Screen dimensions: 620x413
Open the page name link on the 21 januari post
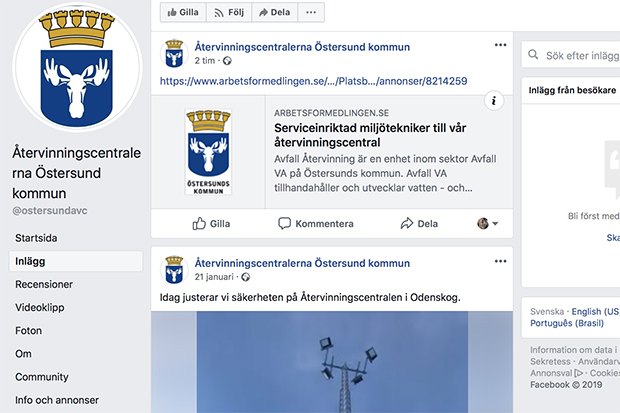pos(302,263)
